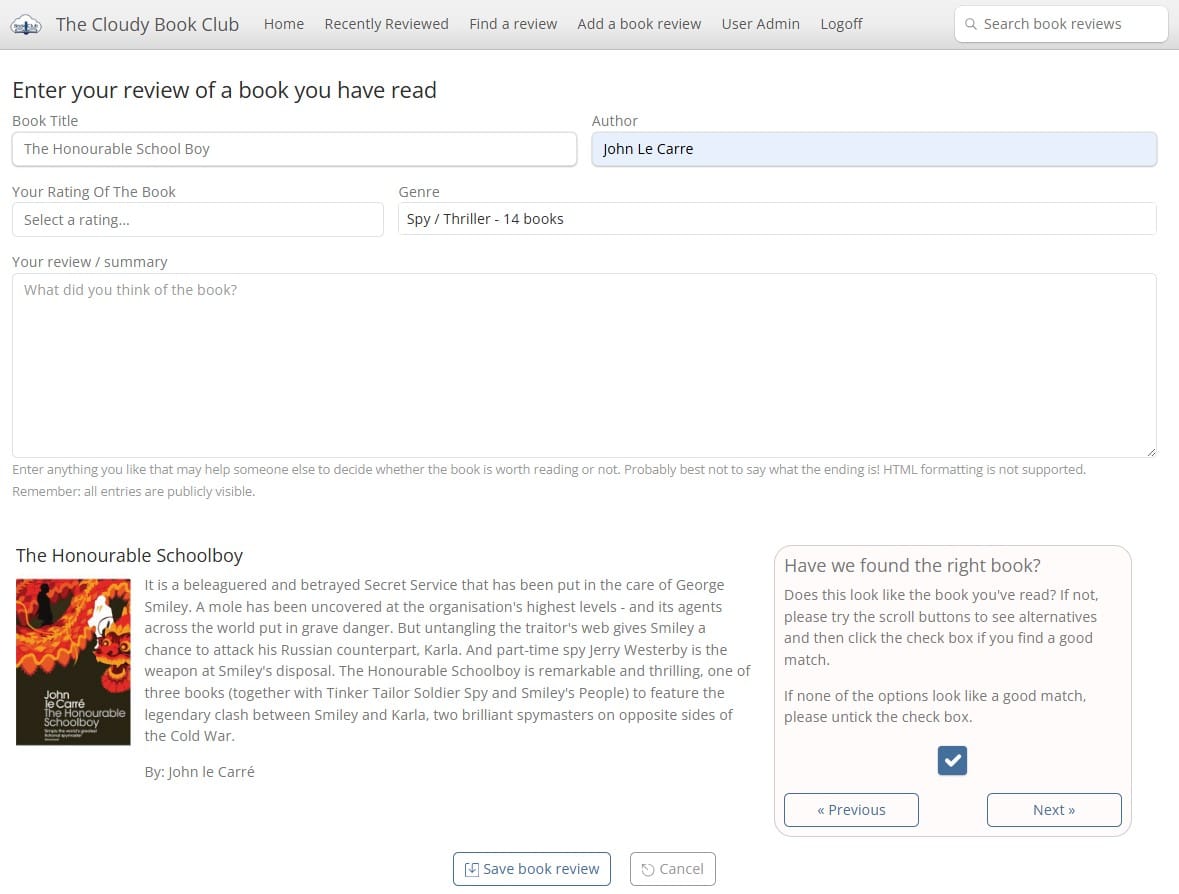Click the Save book review button
The width and height of the screenshot is (1179, 894).
pos(532,869)
